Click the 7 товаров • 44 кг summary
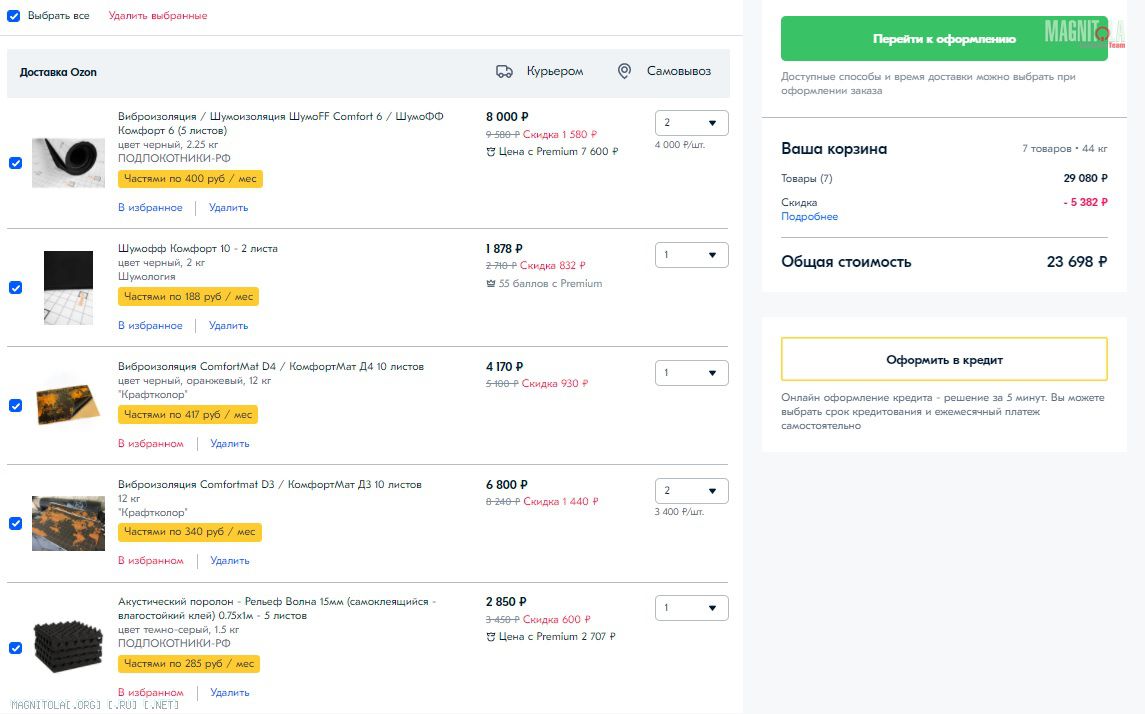Viewport: 1145px width, 714px height. 1065,149
